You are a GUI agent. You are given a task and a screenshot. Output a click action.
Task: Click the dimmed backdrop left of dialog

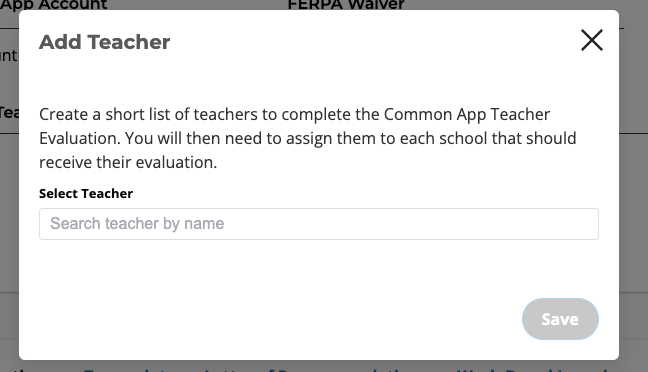(9, 207)
